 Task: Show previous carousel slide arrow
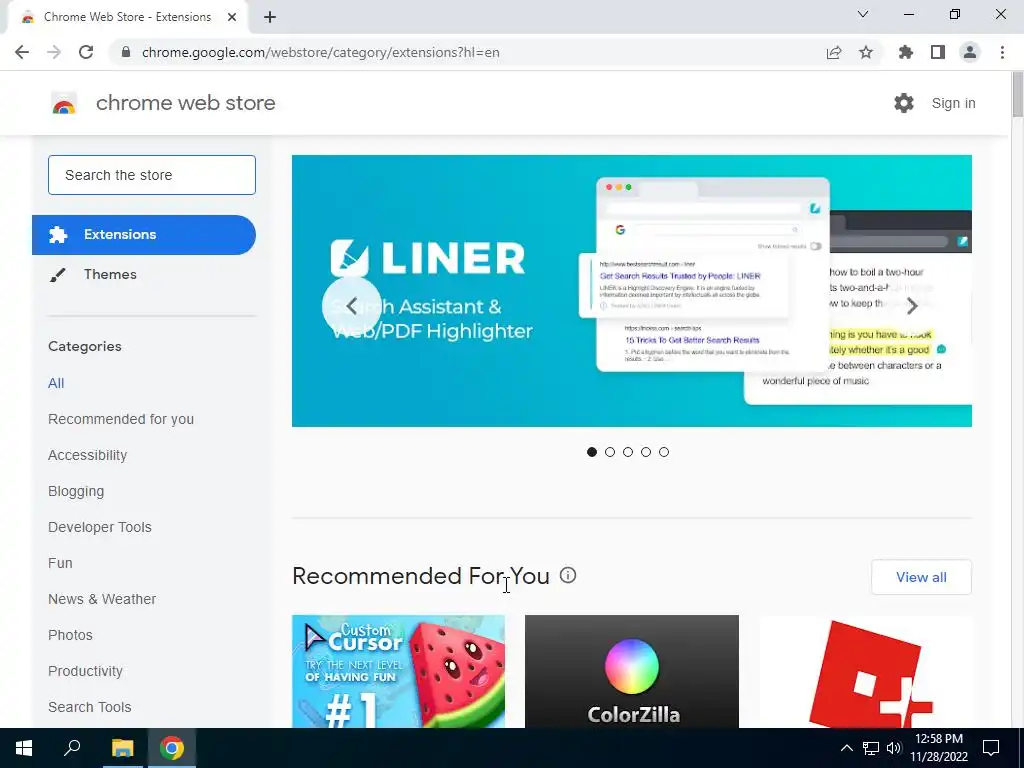351,306
